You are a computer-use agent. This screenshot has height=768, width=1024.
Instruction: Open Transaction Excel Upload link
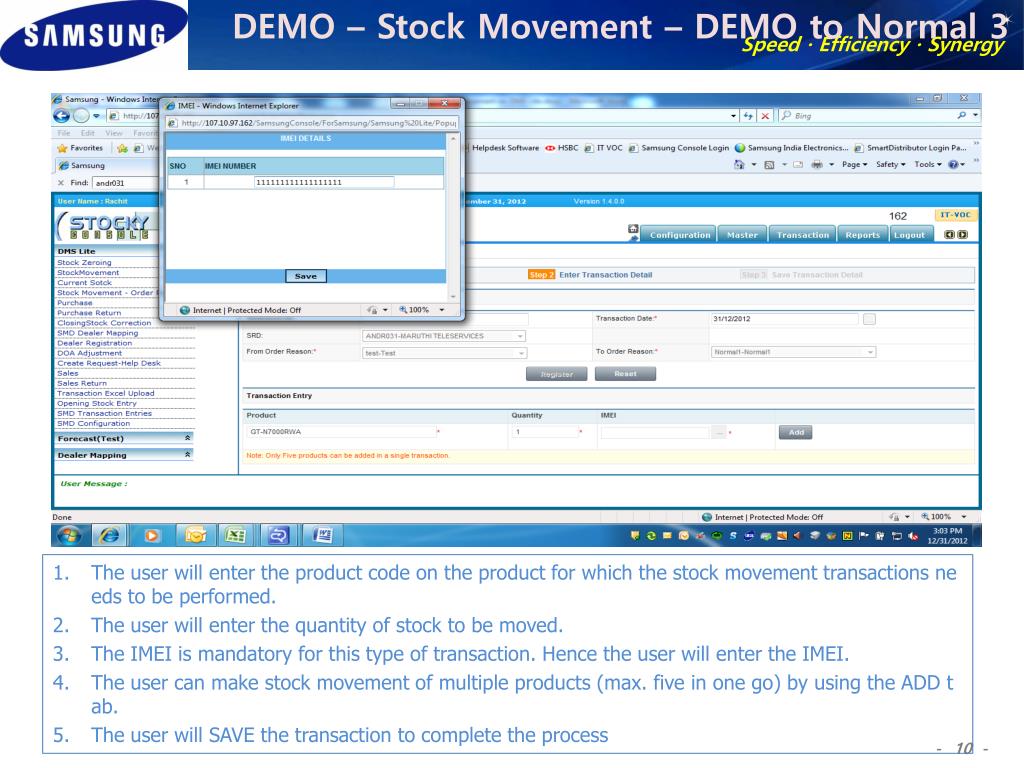coord(106,393)
